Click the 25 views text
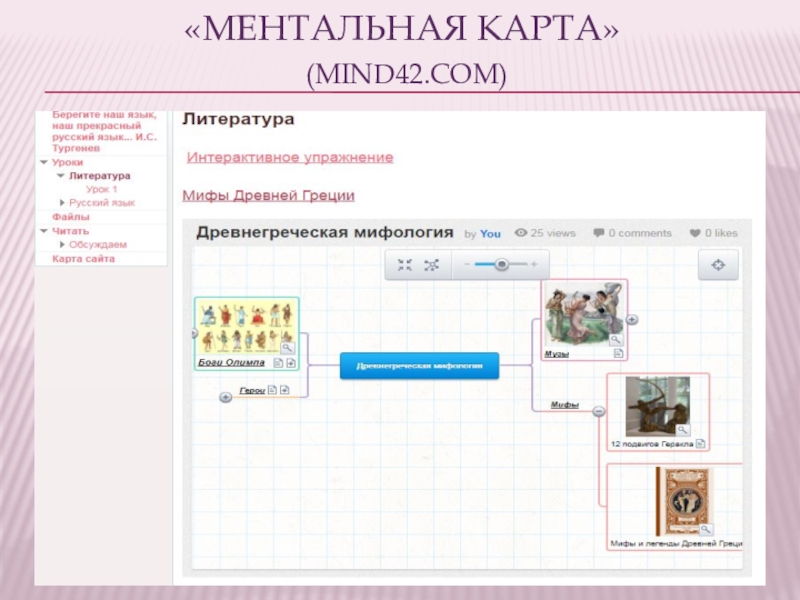800x600 pixels. coord(553,233)
